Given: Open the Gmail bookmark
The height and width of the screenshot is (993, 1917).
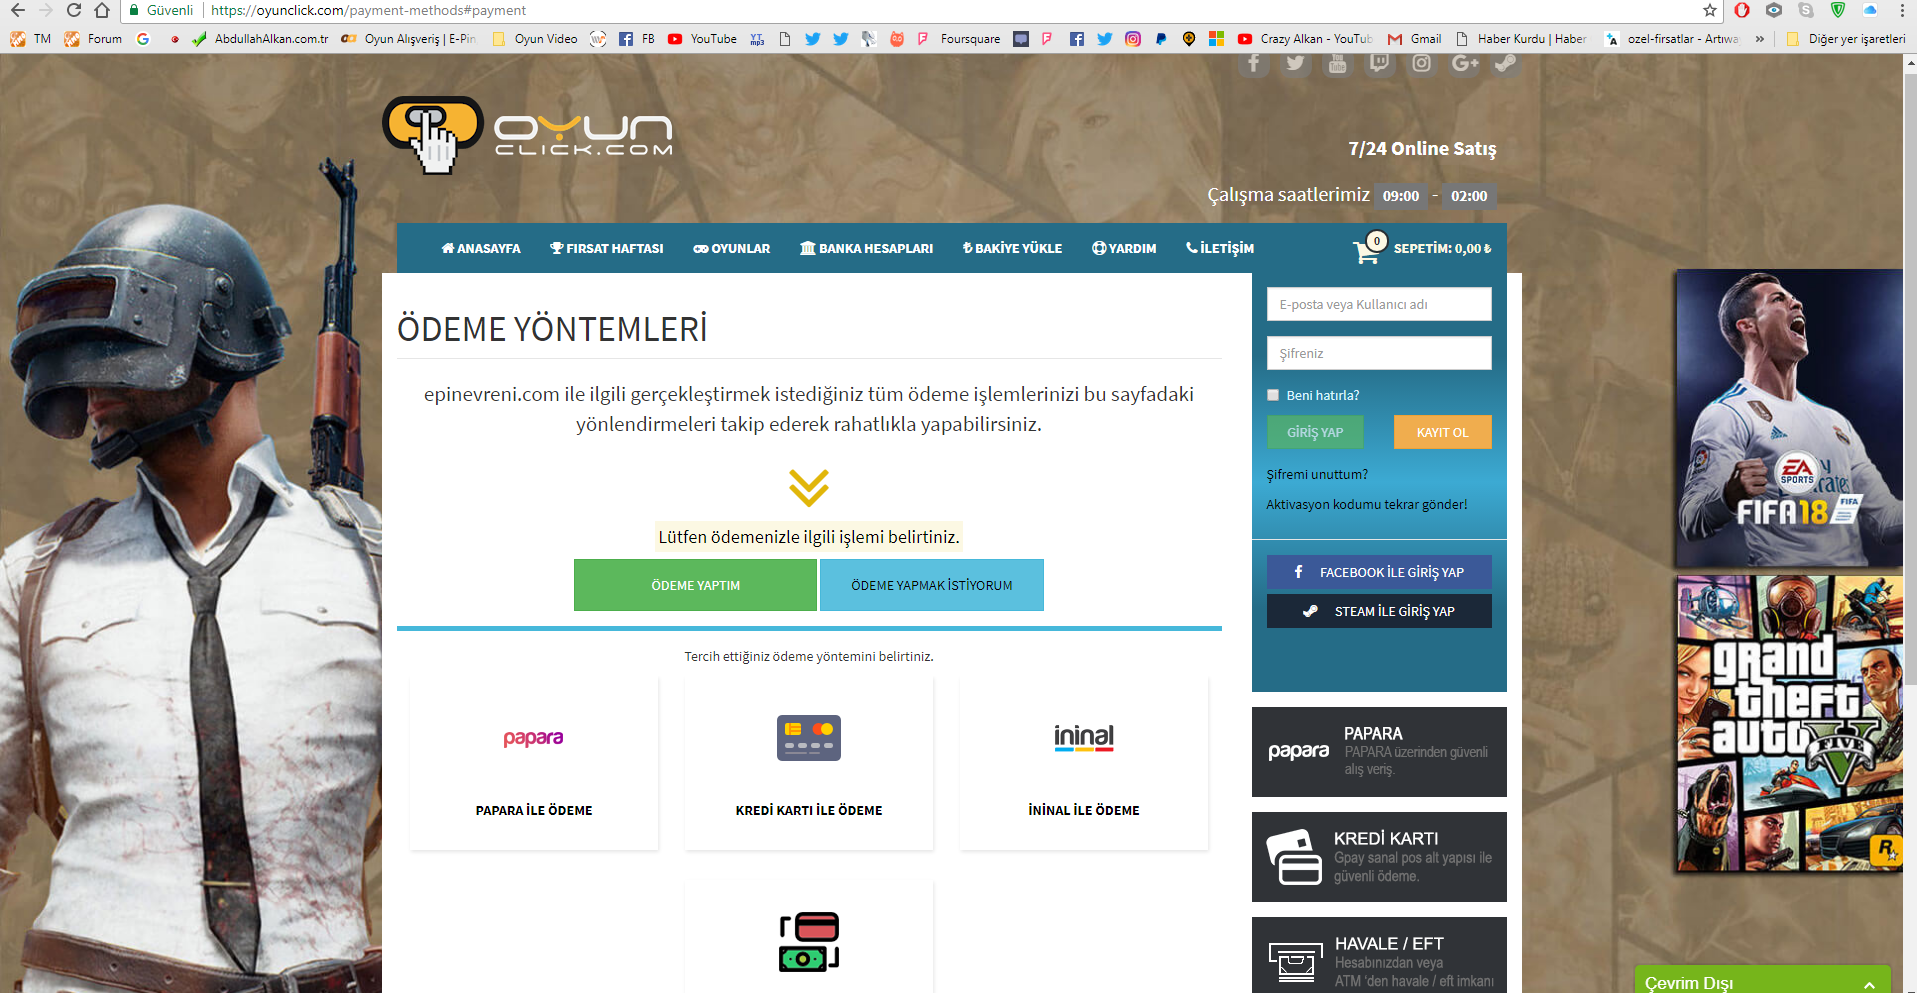Looking at the screenshot, I should 1415,39.
